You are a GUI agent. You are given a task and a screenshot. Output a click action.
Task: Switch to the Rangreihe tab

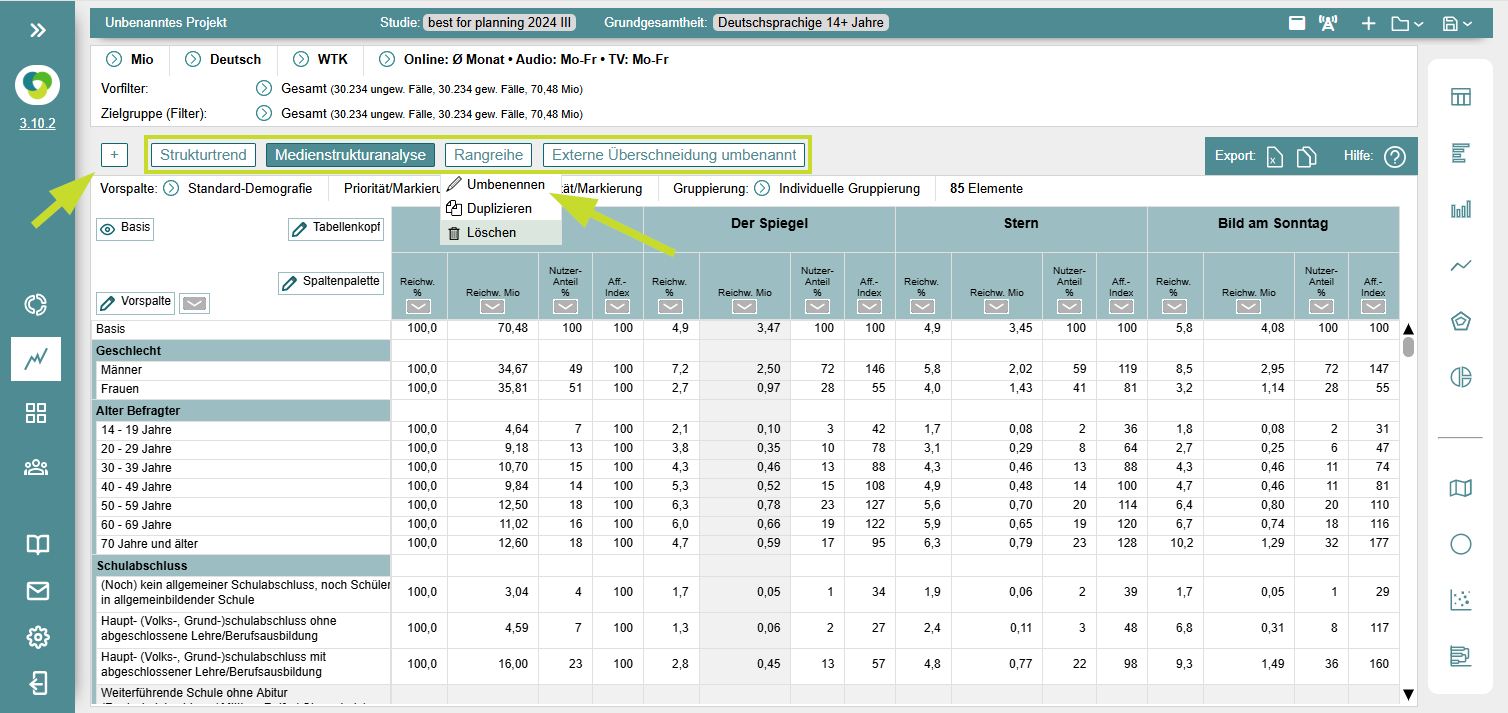point(489,155)
